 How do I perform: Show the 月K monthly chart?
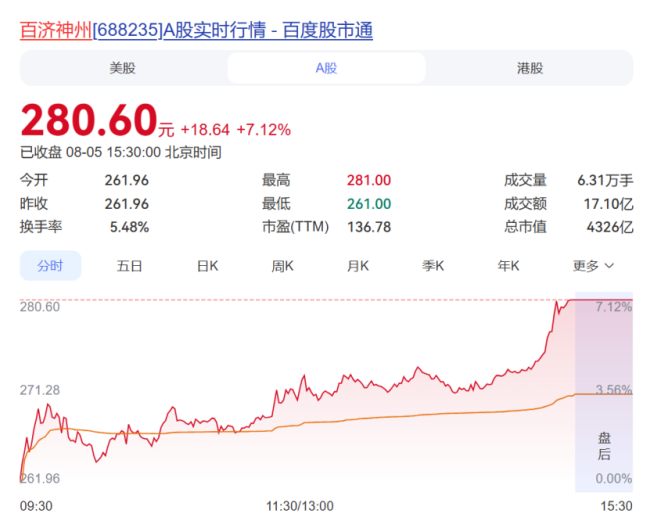[358, 266]
